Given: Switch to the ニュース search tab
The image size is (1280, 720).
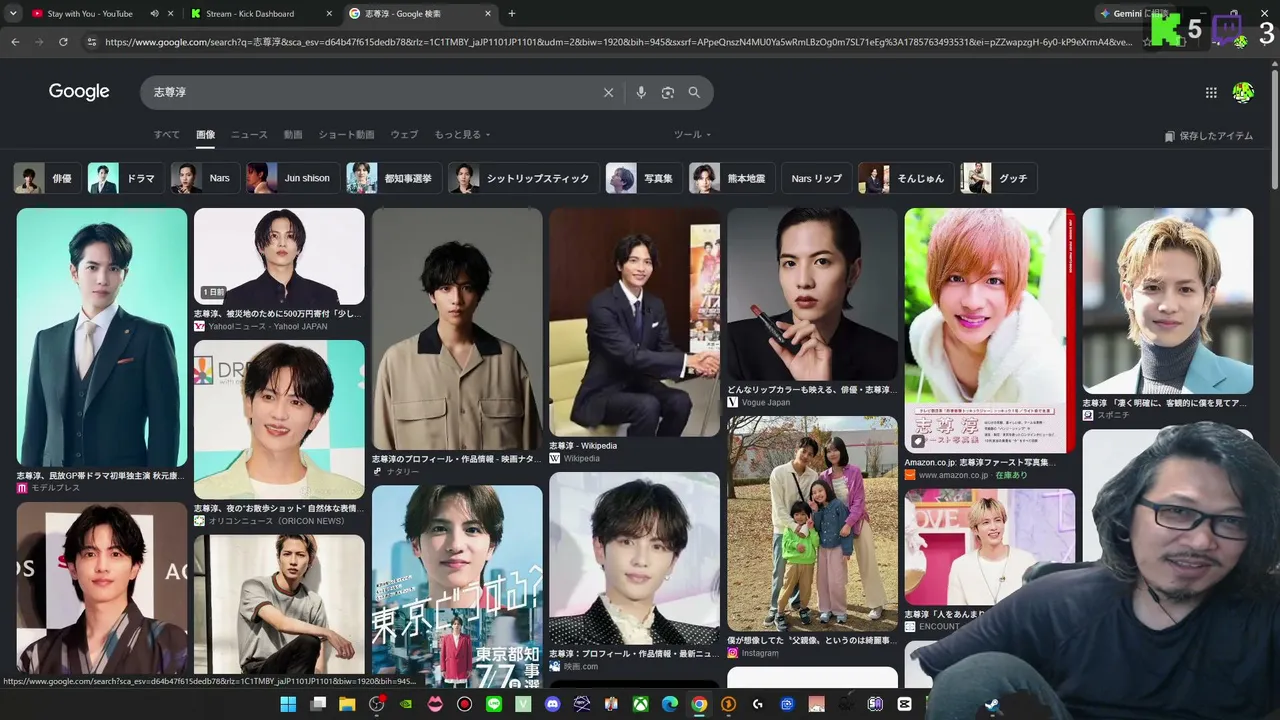Looking at the screenshot, I should point(249,135).
